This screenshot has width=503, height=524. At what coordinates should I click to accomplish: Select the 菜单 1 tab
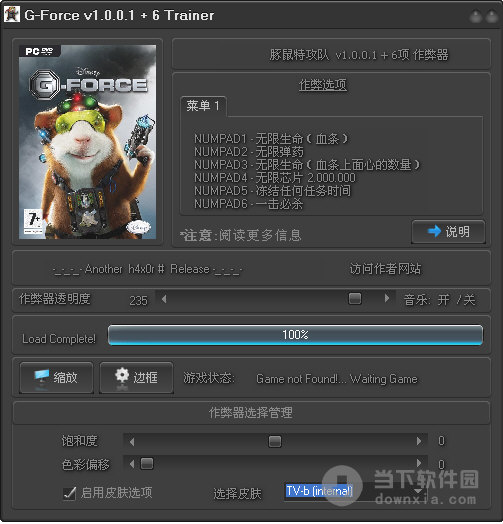coord(203,106)
